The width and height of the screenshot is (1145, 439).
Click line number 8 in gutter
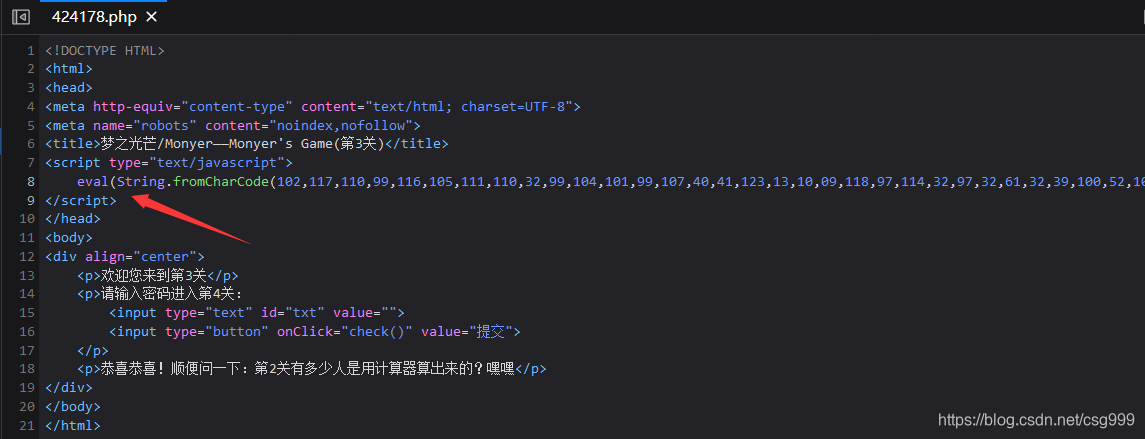[30, 181]
